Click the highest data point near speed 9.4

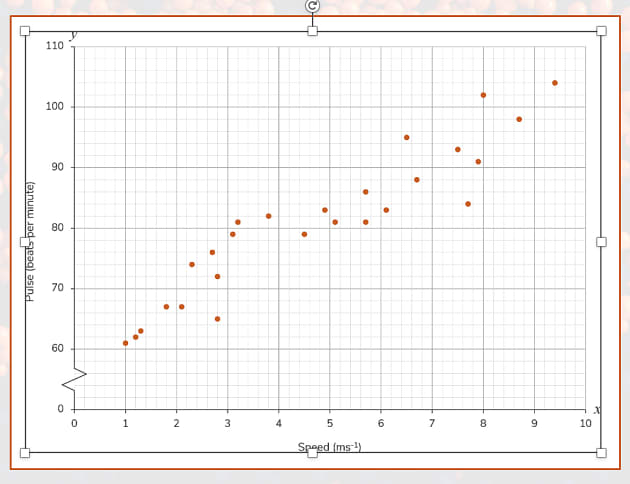(x=555, y=83)
